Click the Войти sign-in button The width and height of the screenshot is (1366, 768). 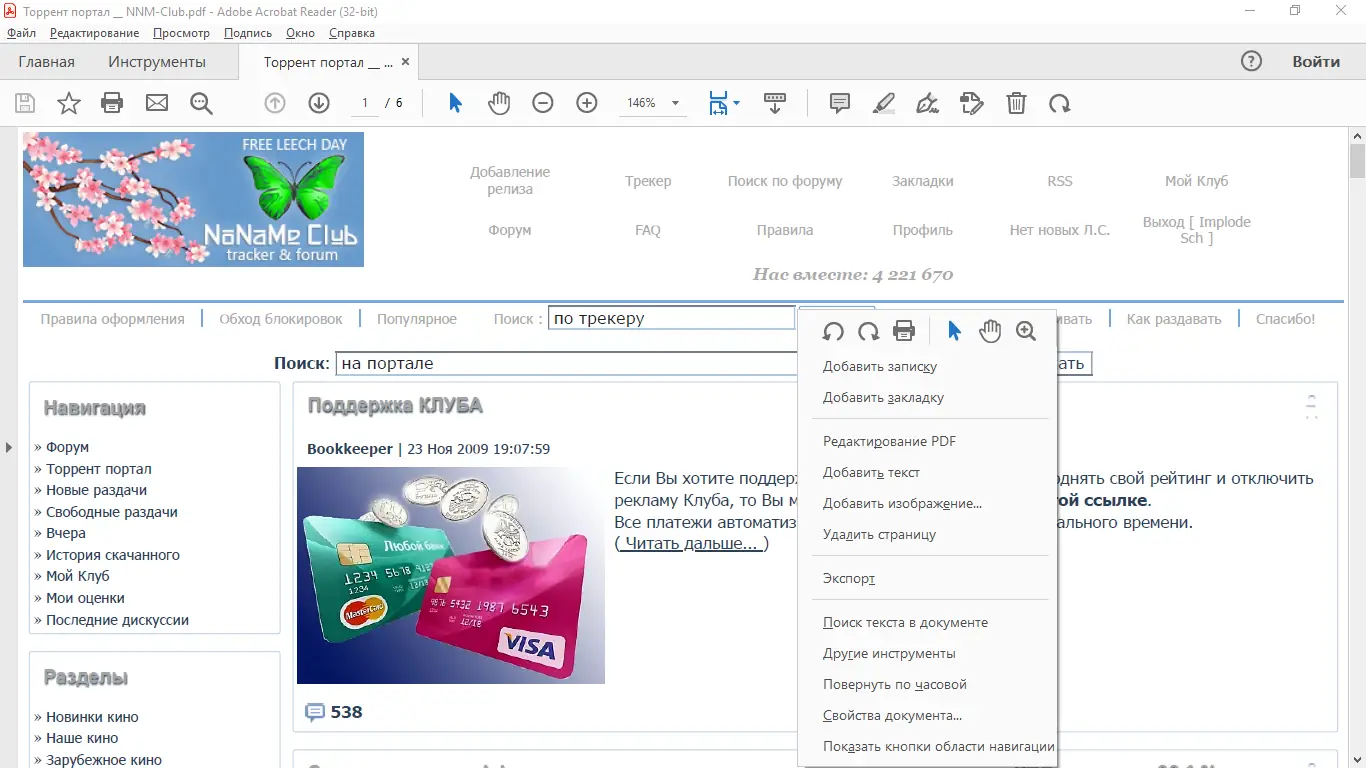point(1316,61)
